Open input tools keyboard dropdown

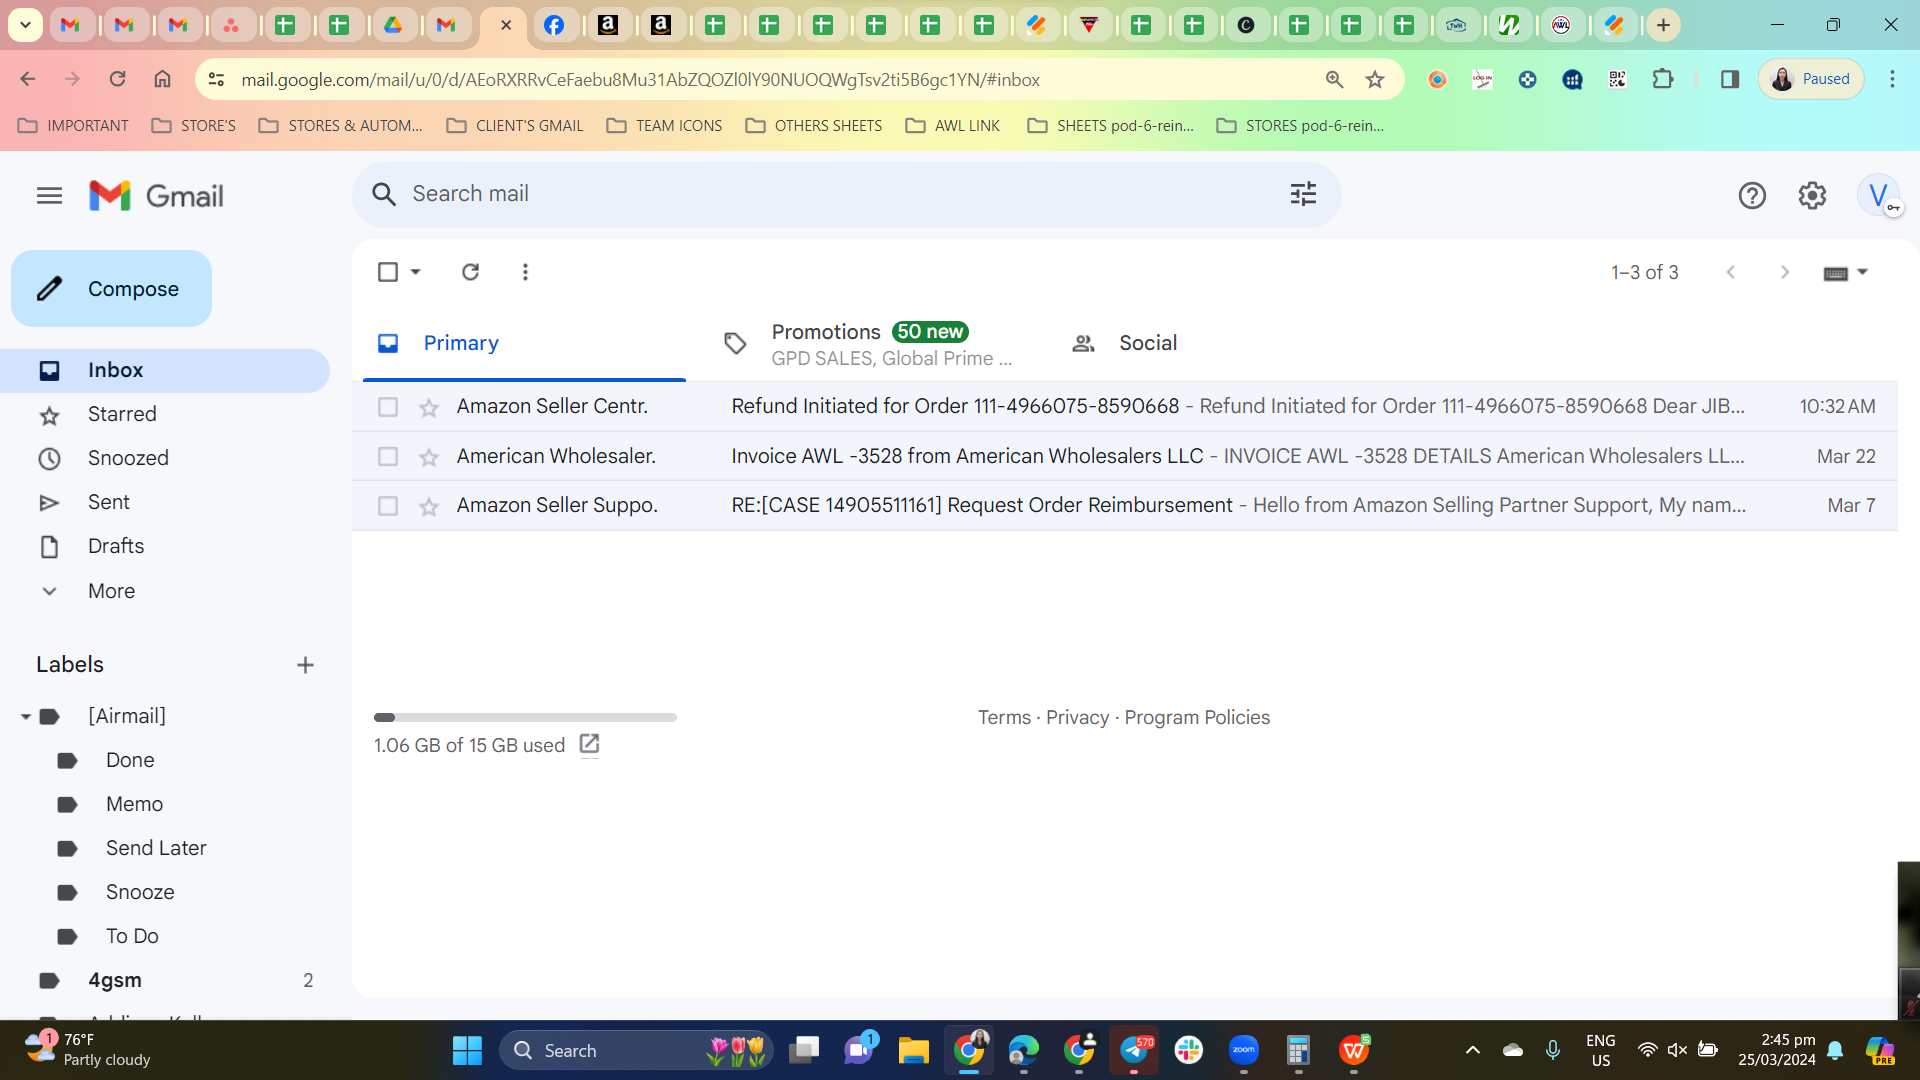[1845, 272]
